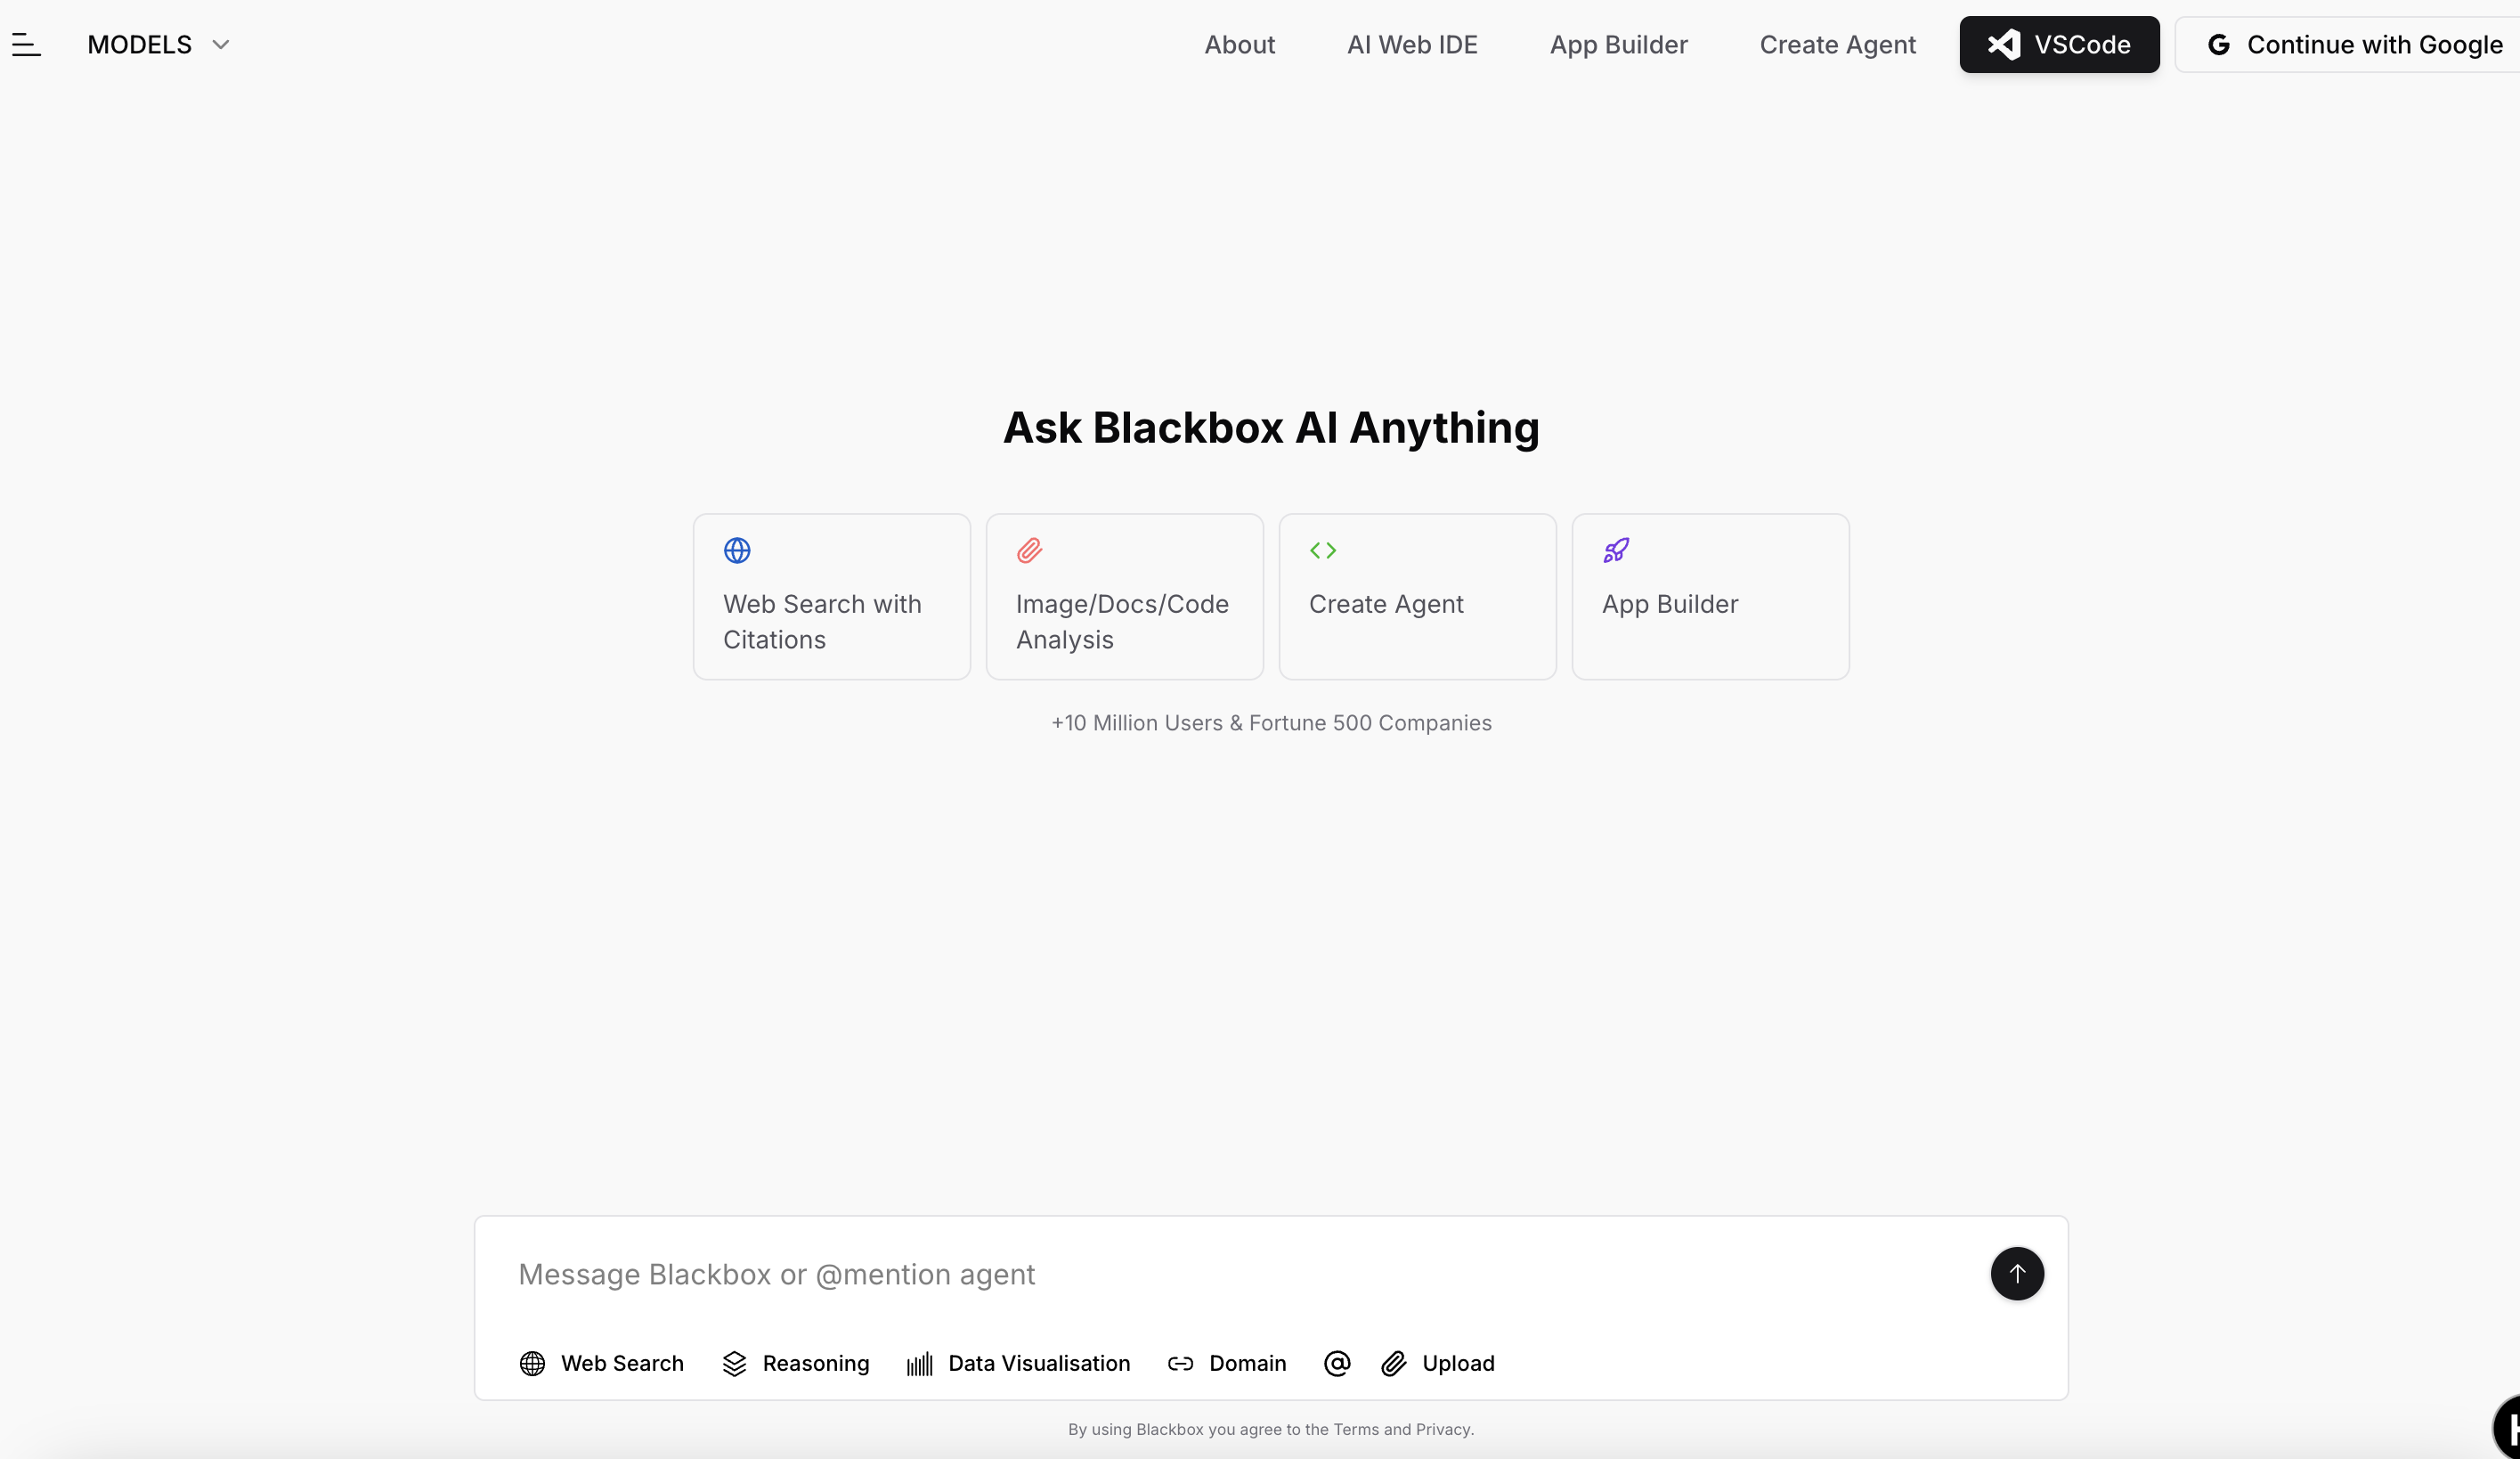Select Web Search with Citations card
Viewport: 2520px width, 1459px height.
832,597
